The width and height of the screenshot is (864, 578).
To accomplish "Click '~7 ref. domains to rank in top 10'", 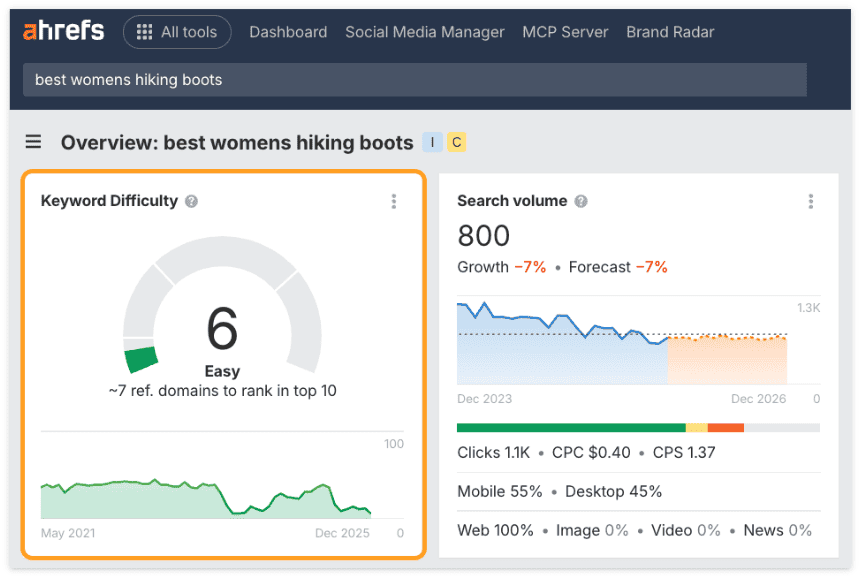I will tap(222, 391).
